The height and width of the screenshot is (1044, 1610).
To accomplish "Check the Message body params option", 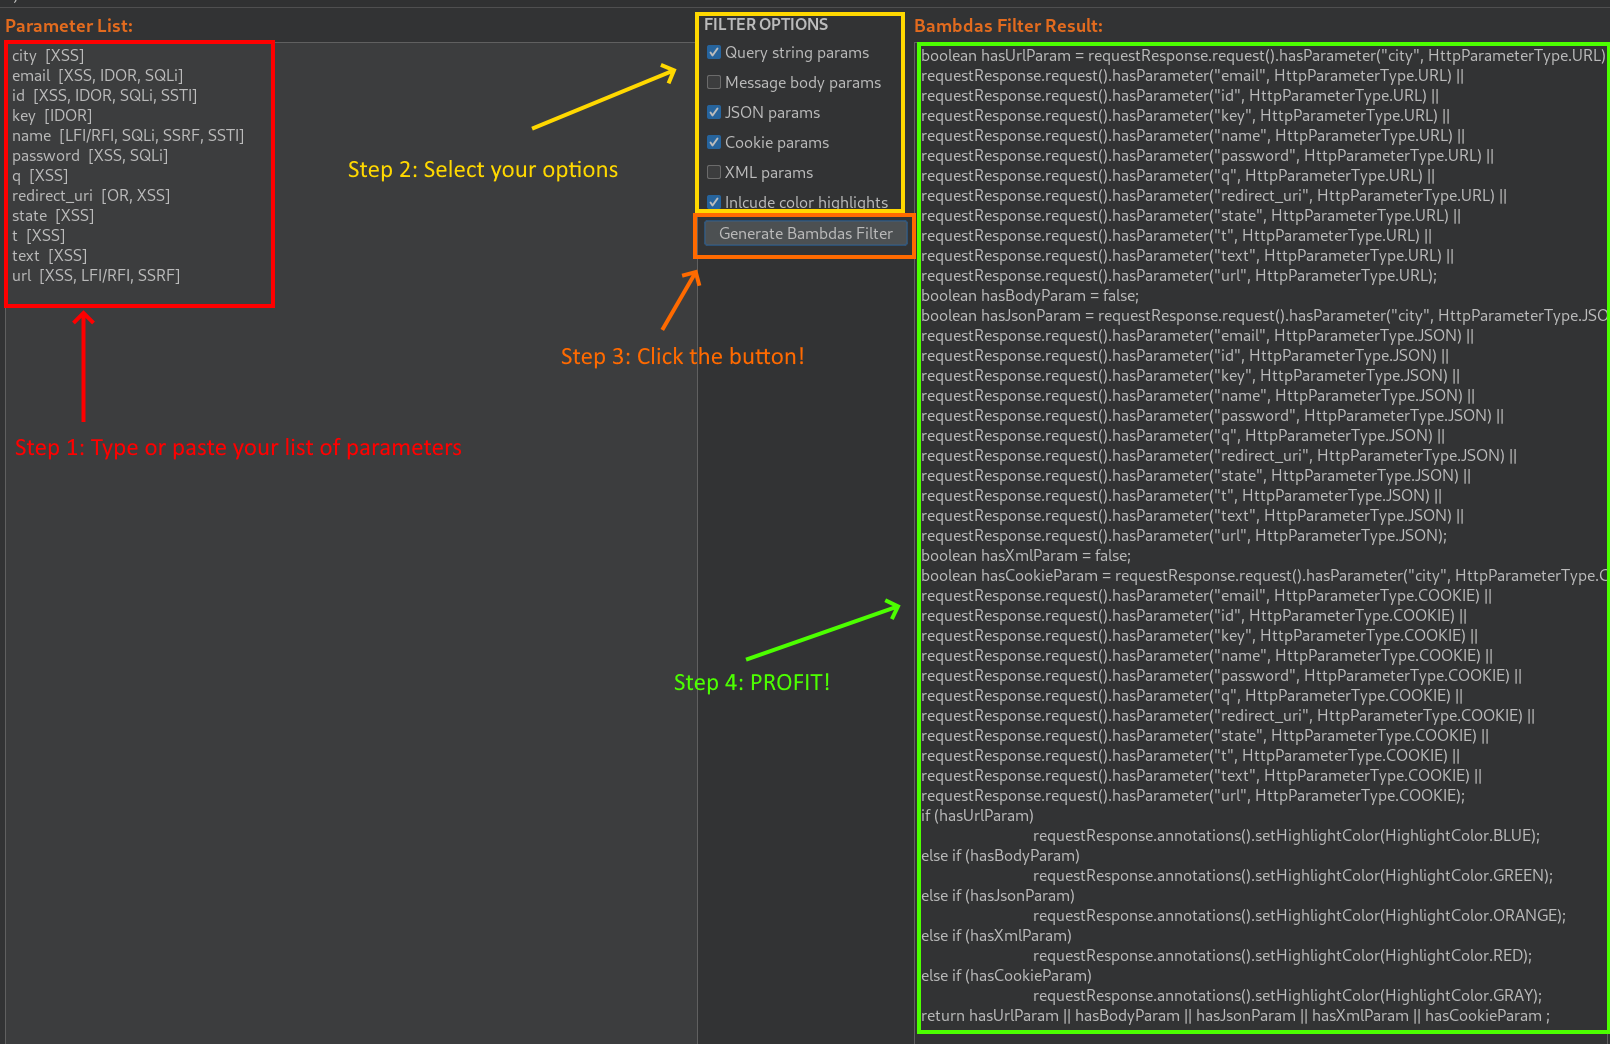I will (x=714, y=82).
